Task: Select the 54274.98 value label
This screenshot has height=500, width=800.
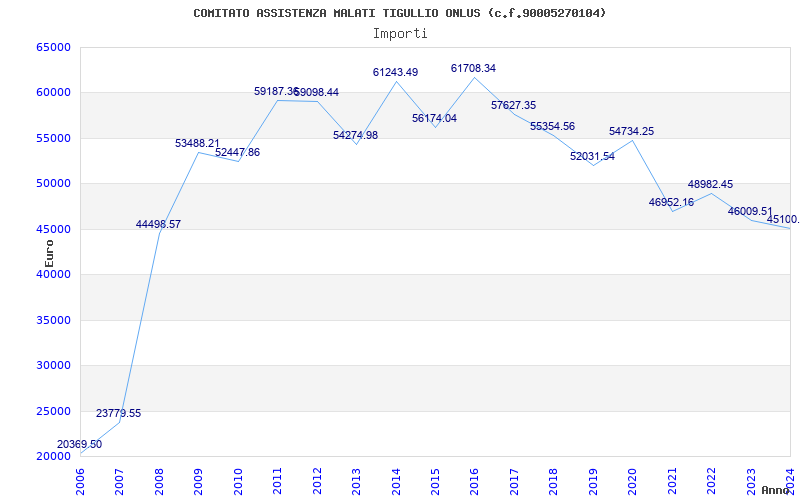Action: coord(356,135)
